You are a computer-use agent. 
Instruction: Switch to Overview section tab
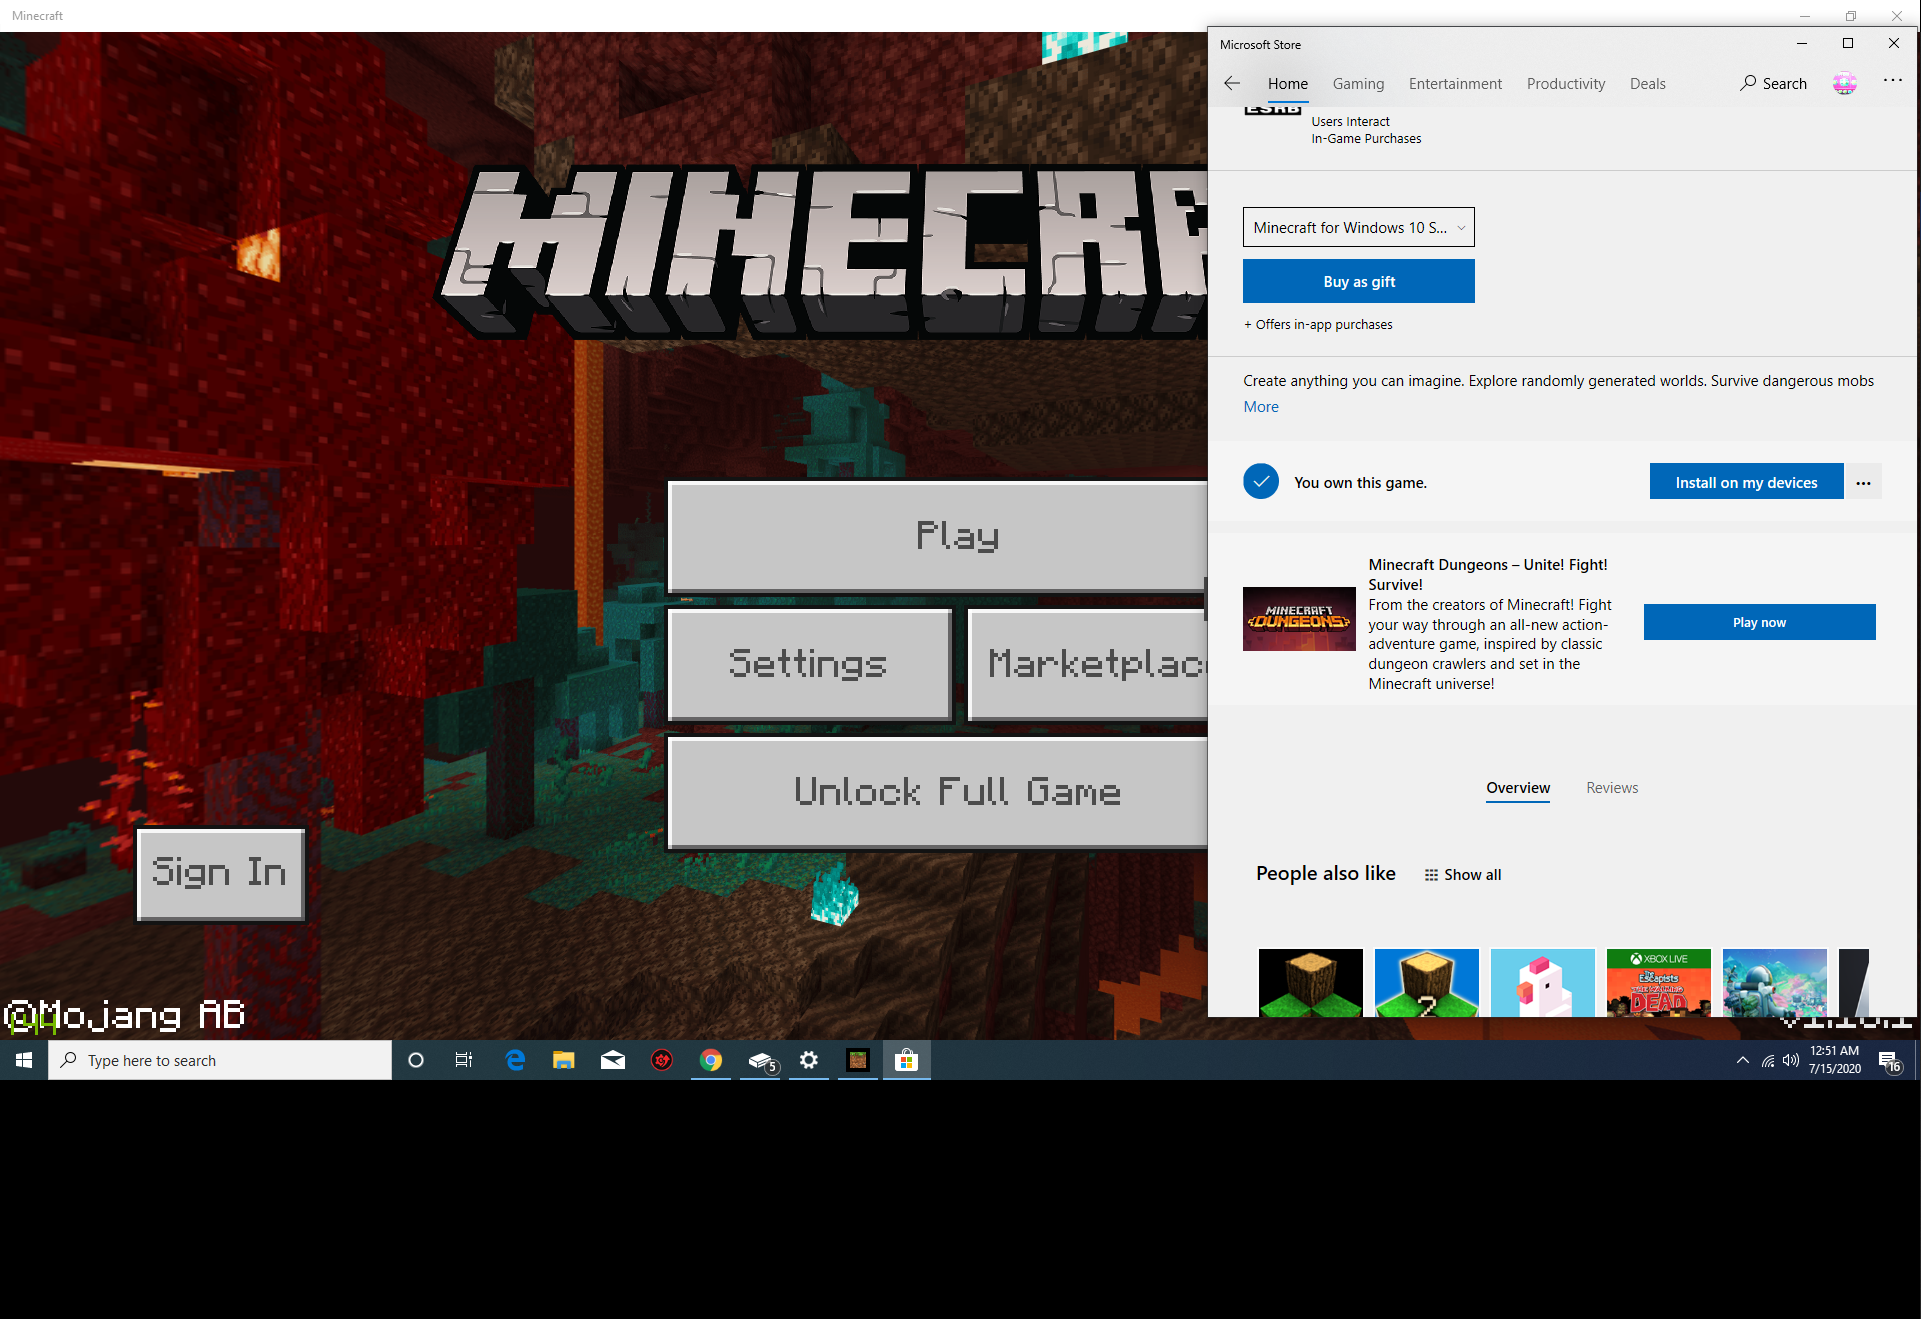(1518, 788)
